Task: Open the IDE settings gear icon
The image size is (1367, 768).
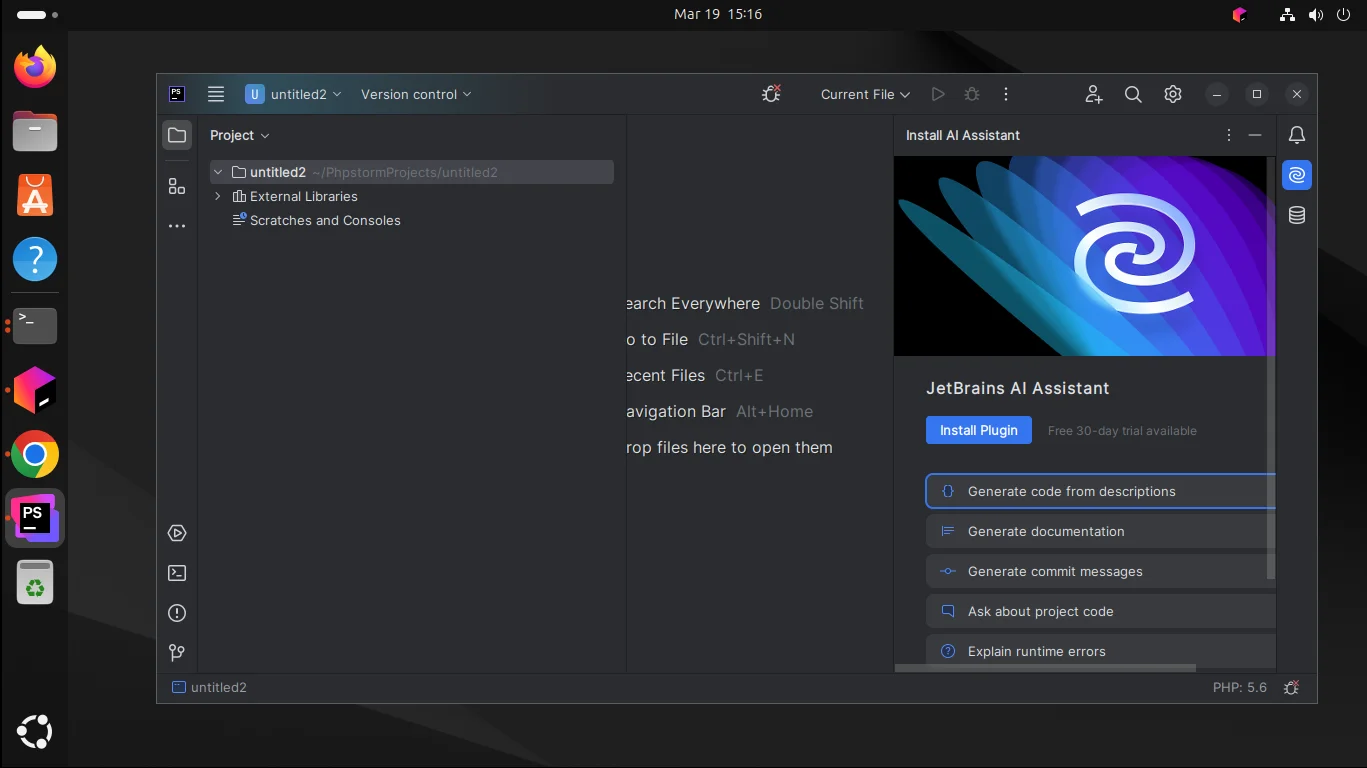Action: 1172,94
